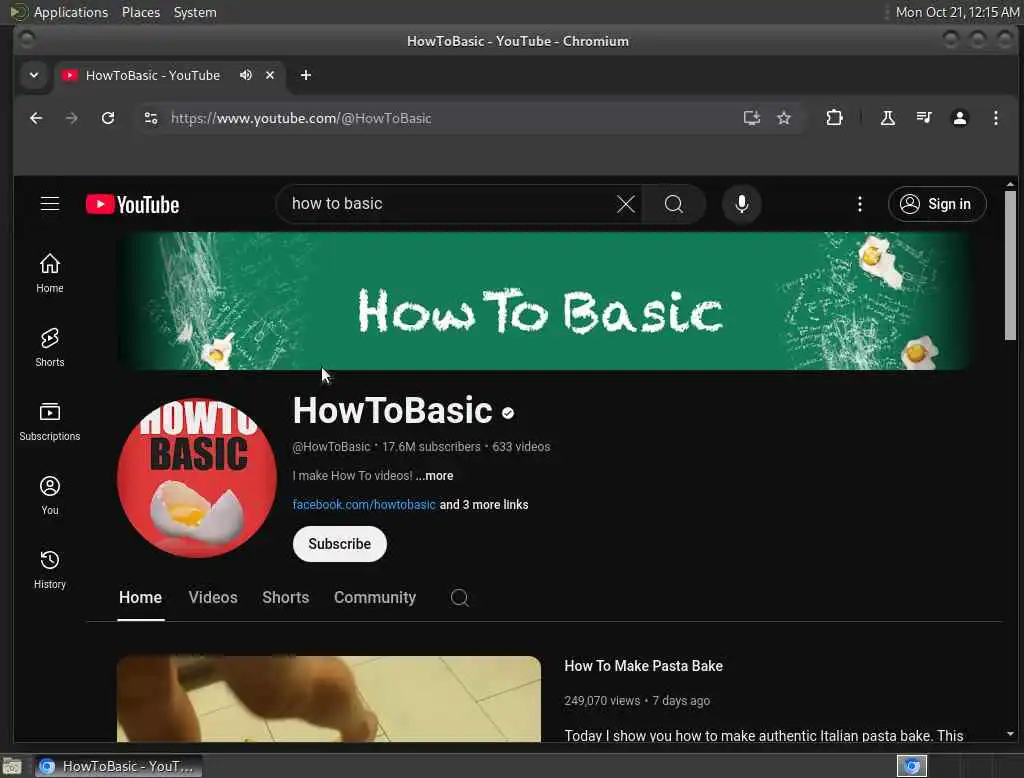Open the Chromium three-dot menu

[995, 118]
